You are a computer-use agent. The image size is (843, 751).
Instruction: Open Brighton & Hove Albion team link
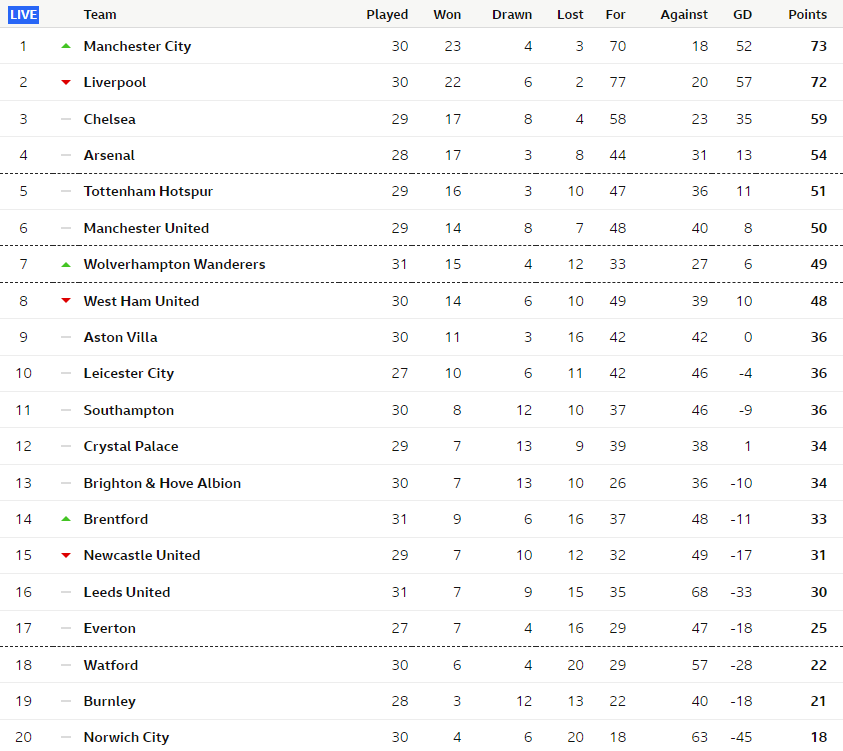162,483
